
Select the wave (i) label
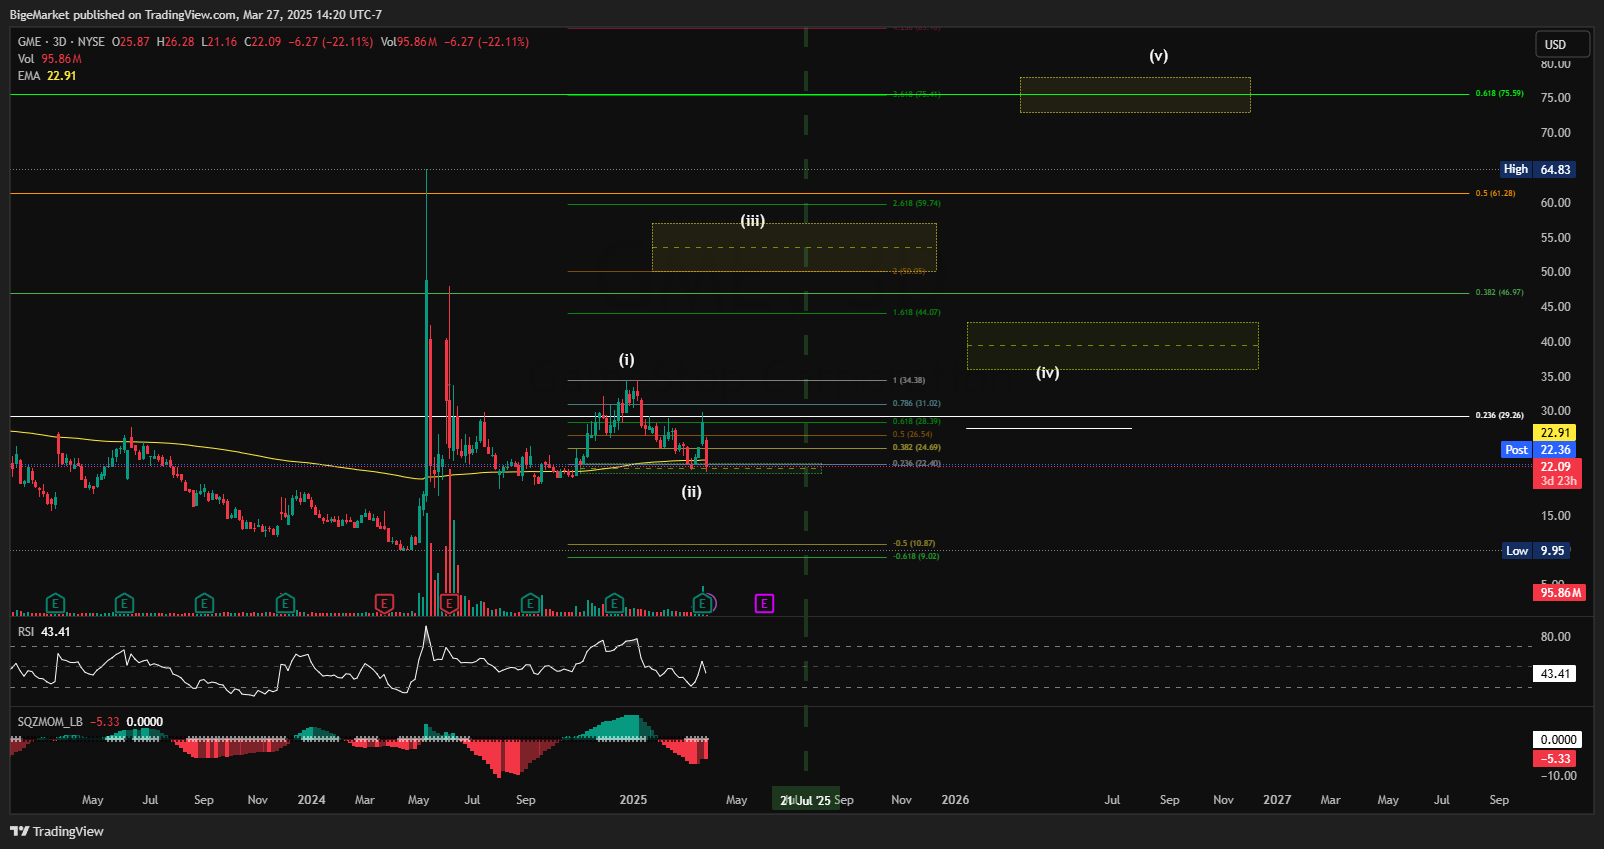[626, 360]
